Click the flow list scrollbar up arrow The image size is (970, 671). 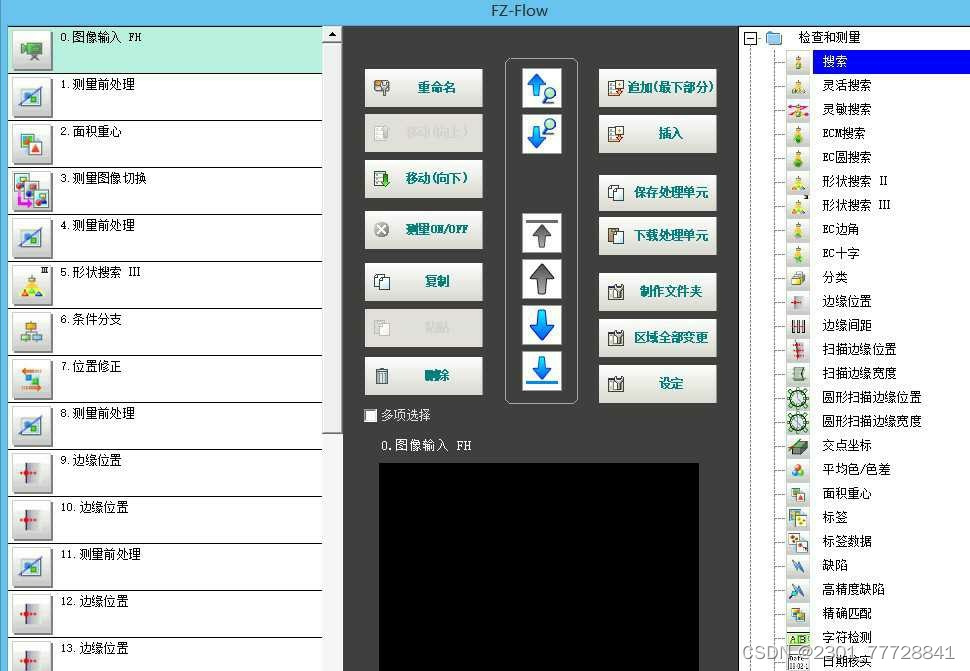point(332,32)
